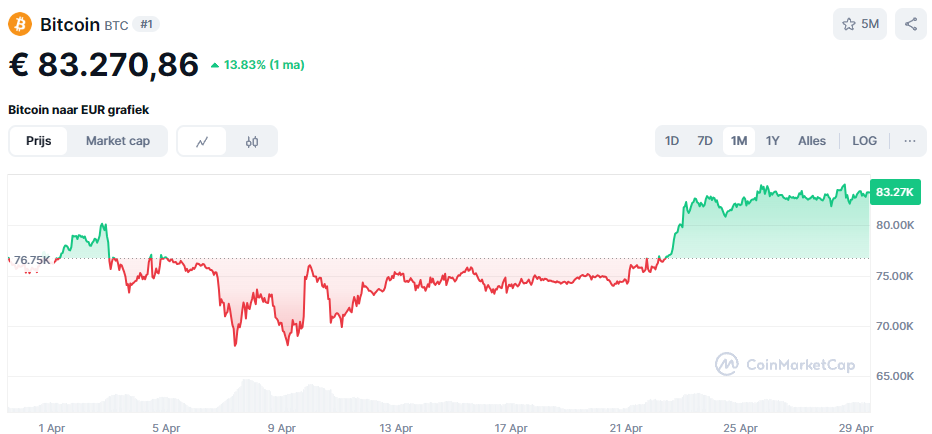Click the #1 rank badge
This screenshot has height=434, width=932.
pos(144,24)
